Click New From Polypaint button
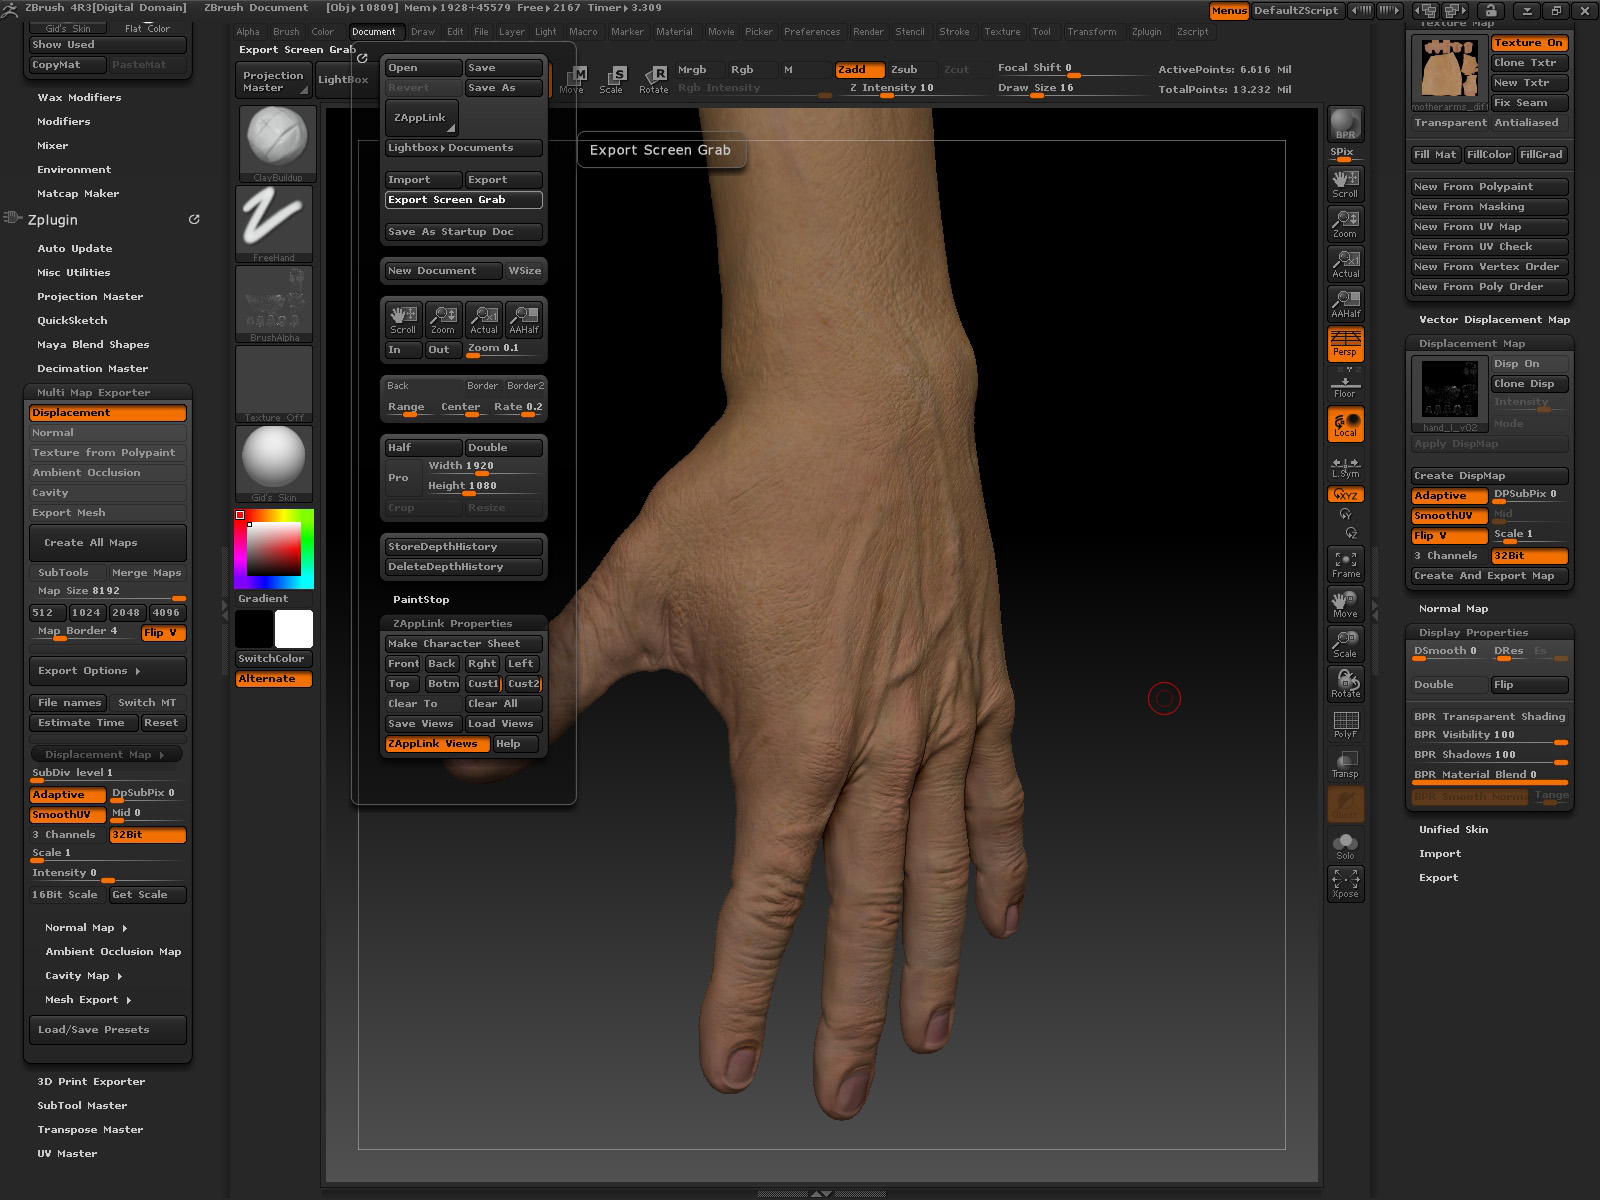This screenshot has width=1600, height=1200. [x=1490, y=187]
